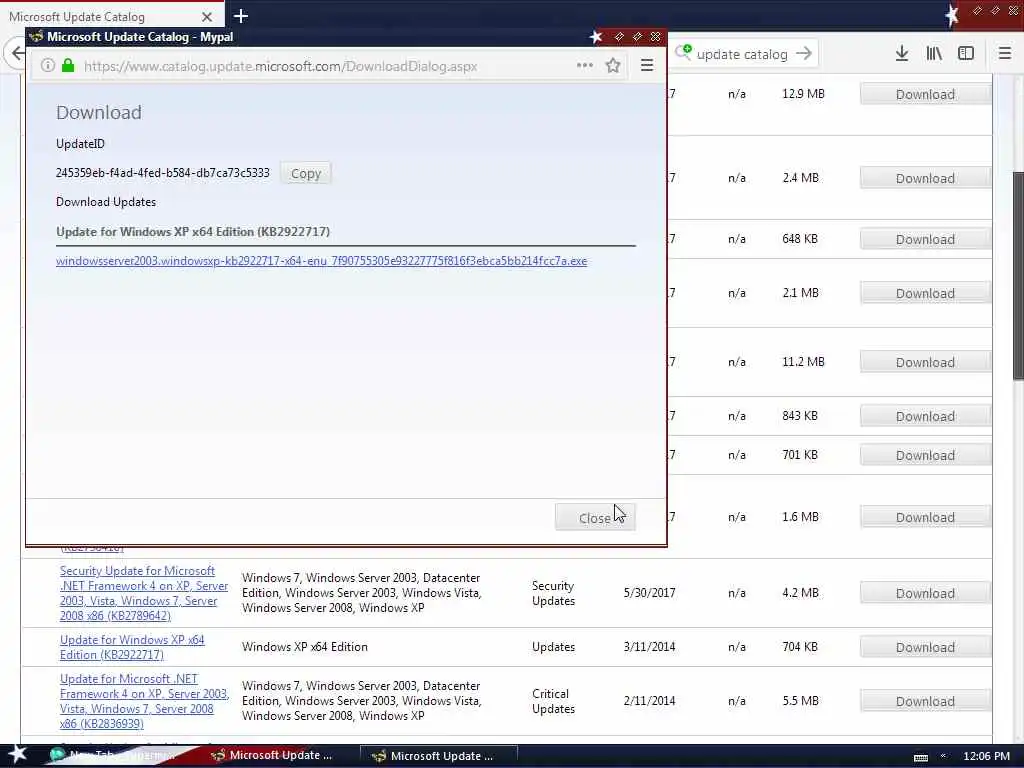Screen dimensions: 1024x768
Task: Go back with the main browser back arrow
Action: click(x=16, y=54)
